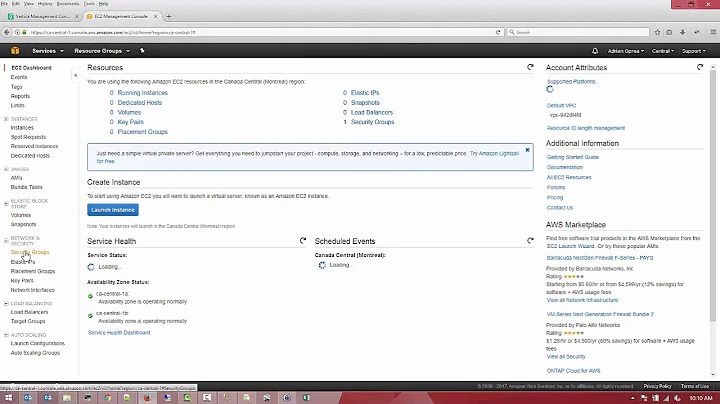Click the Try Amazon Lightsail link
The height and width of the screenshot is (404, 720).
click(494, 153)
